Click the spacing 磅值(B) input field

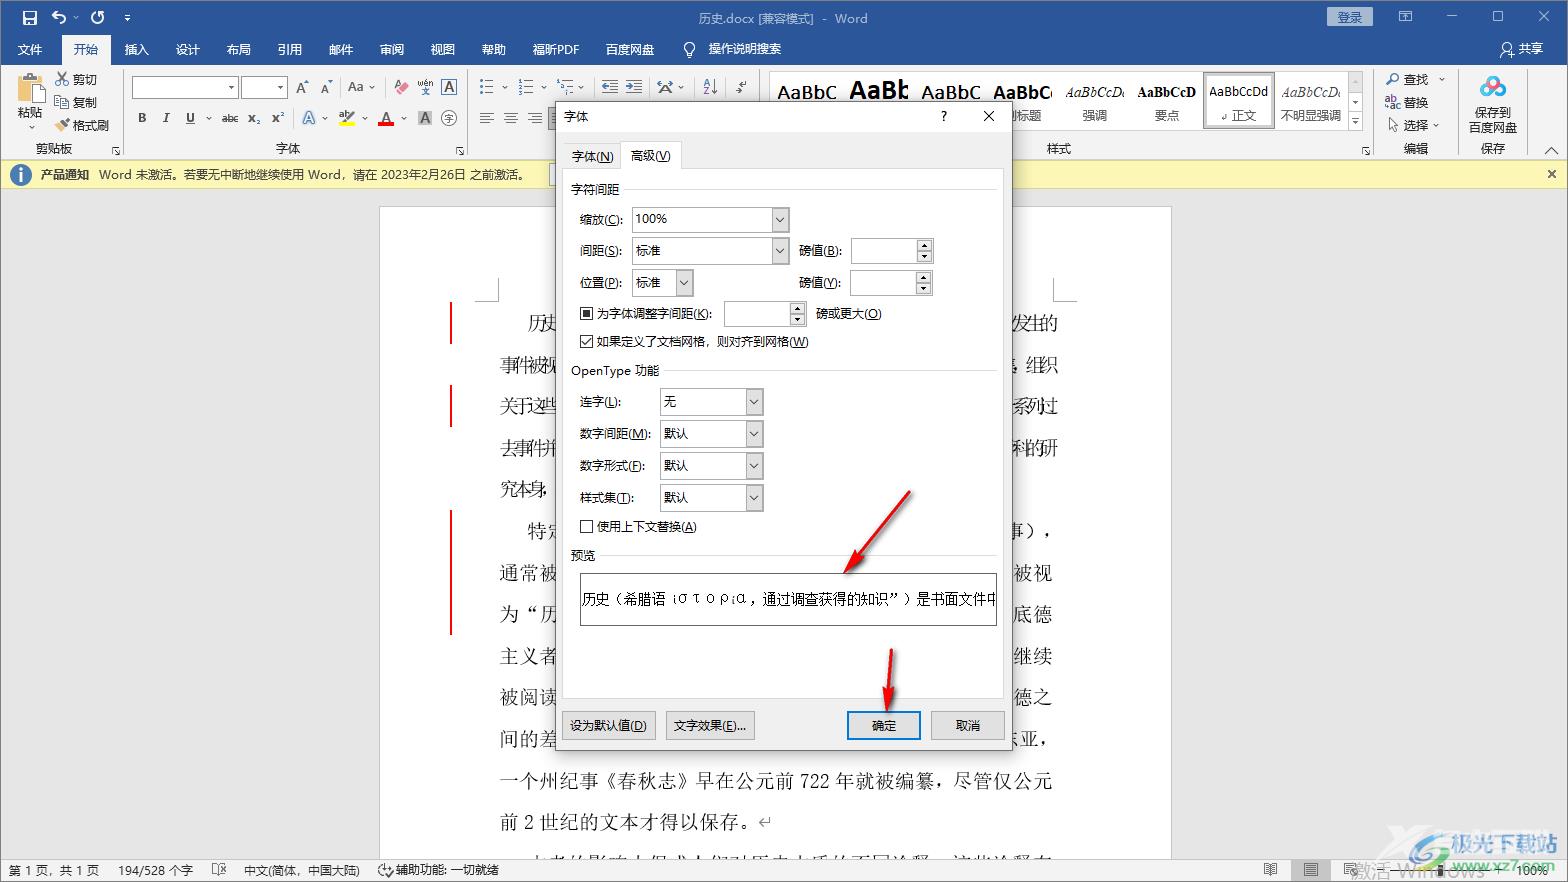tap(884, 251)
